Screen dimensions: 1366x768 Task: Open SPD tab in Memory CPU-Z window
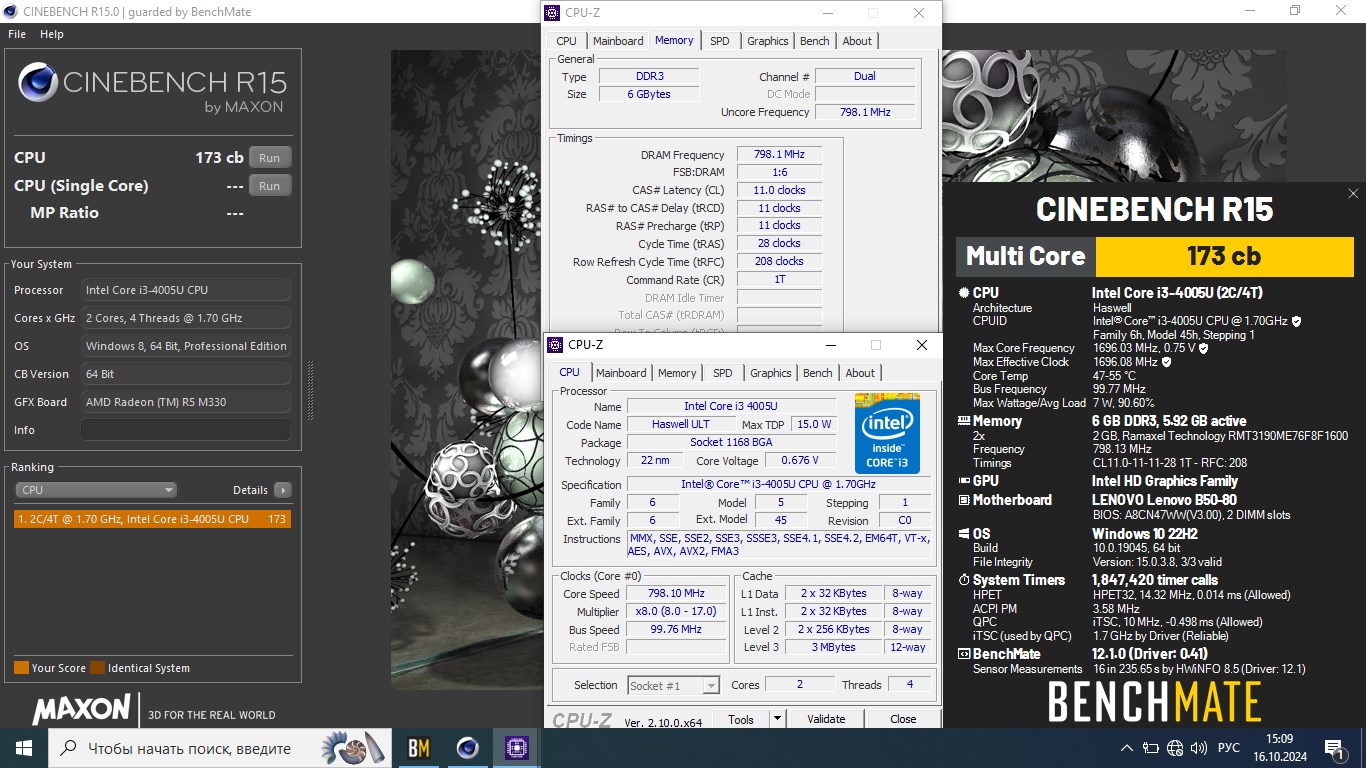(x=720, y=41)
